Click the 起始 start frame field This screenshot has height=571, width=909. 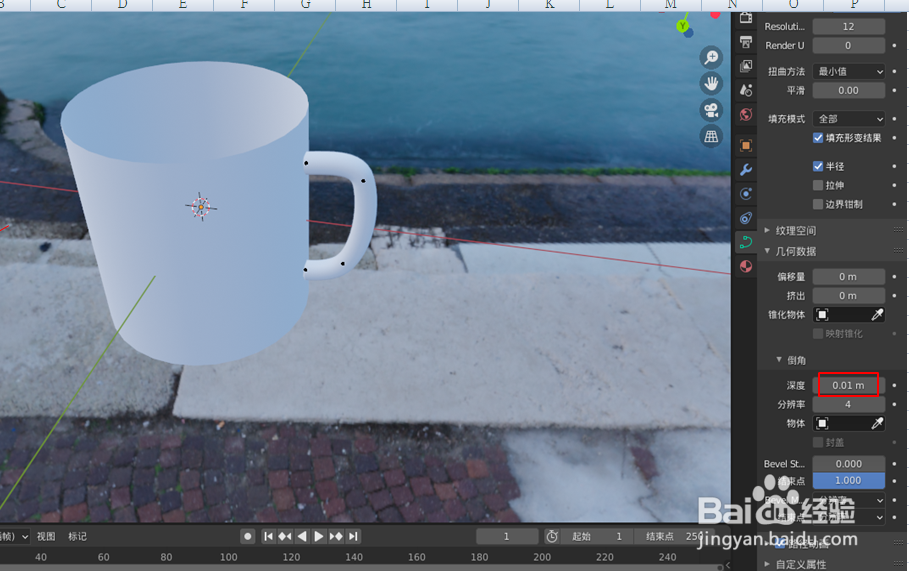[x=597, y=536]
